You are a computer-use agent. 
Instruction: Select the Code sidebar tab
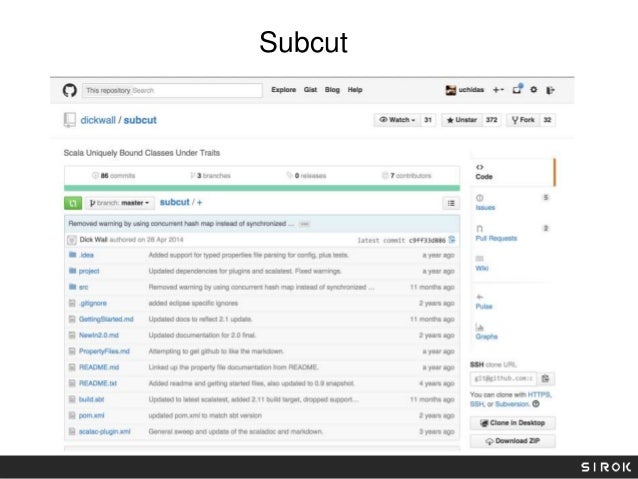coord(513,172)
